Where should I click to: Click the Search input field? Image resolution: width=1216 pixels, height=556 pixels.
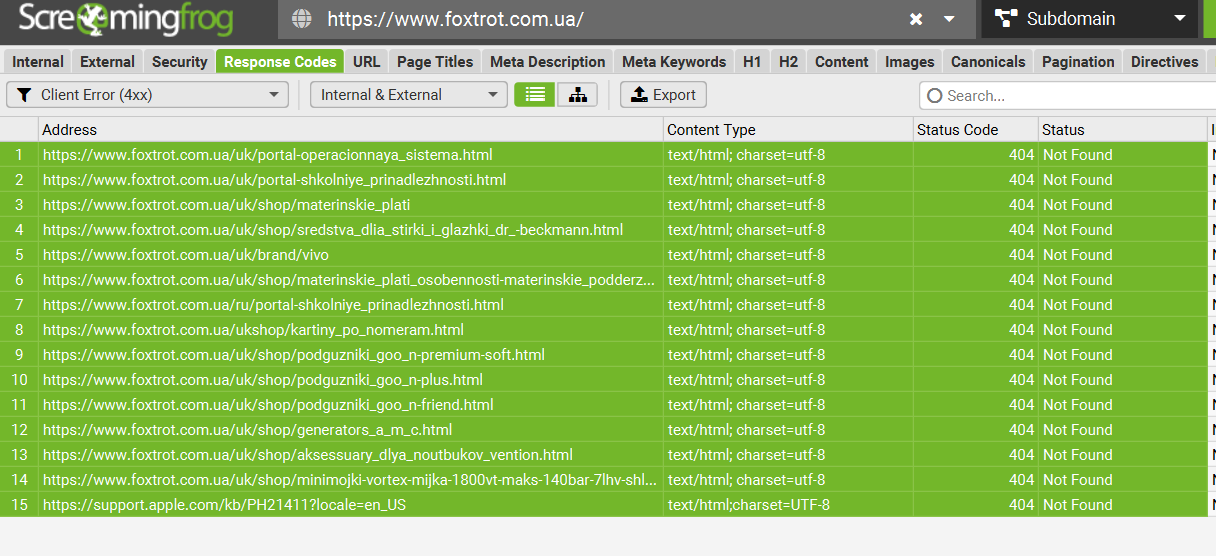1067,96
